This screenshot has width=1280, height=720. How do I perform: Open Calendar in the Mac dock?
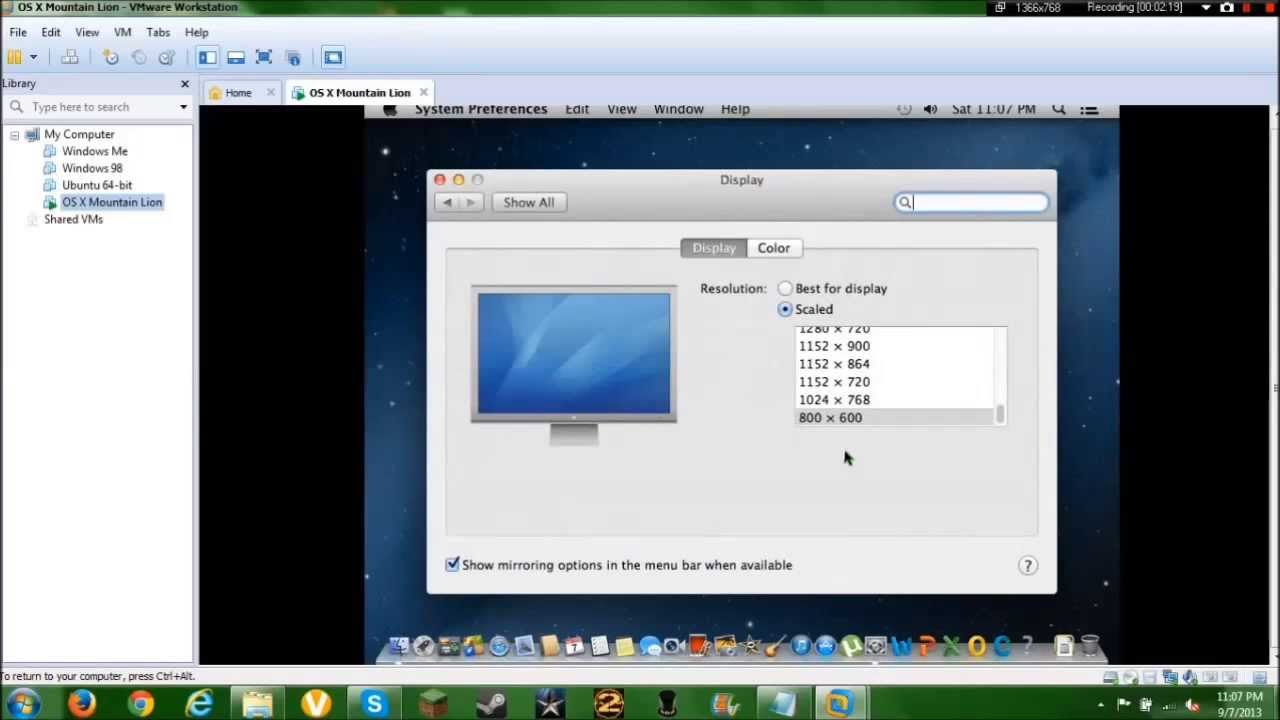[x=574, y=646]
